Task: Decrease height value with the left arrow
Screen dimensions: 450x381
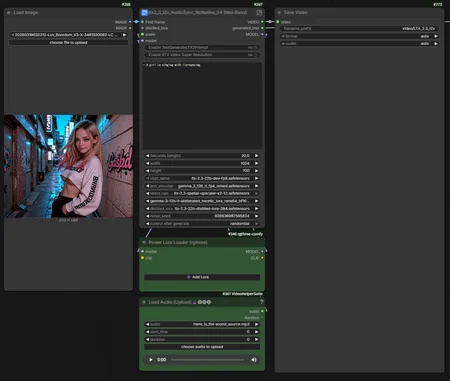Action: click(x=147, y=171)
